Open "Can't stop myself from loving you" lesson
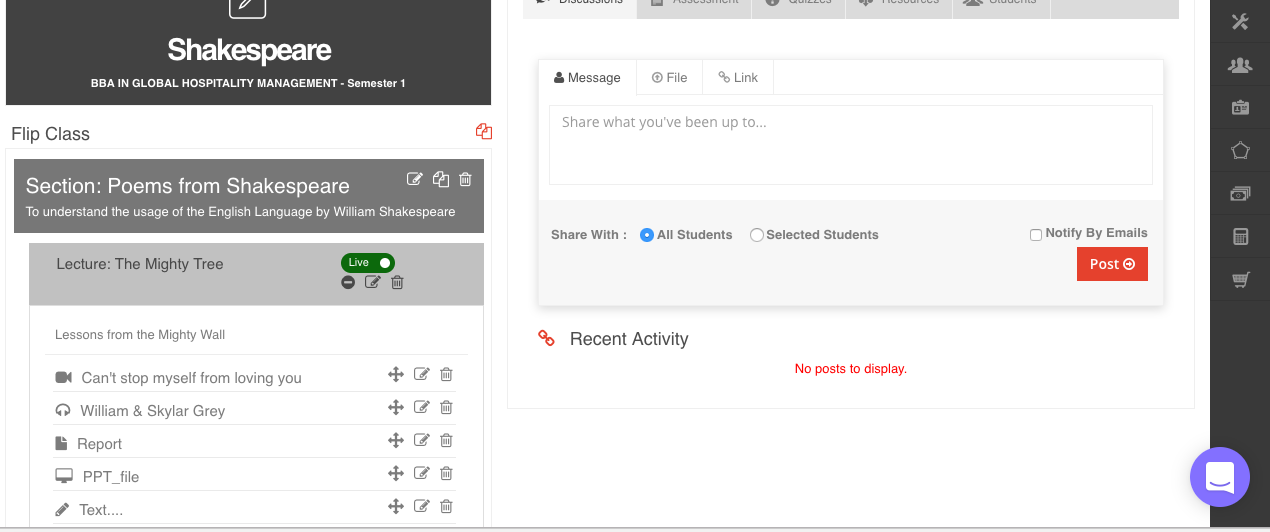This screenshot has width=1270, height=532. pos(191,378)
